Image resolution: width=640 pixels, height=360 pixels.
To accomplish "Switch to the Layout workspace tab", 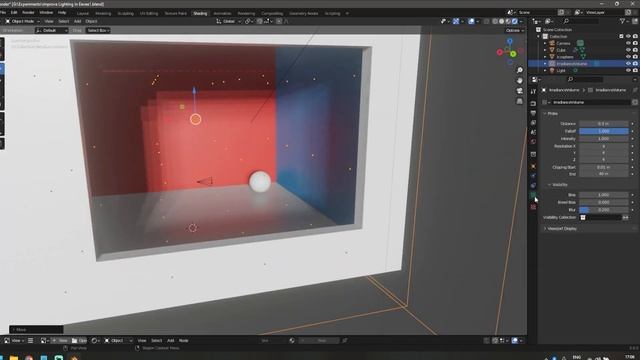I will 82,13.
